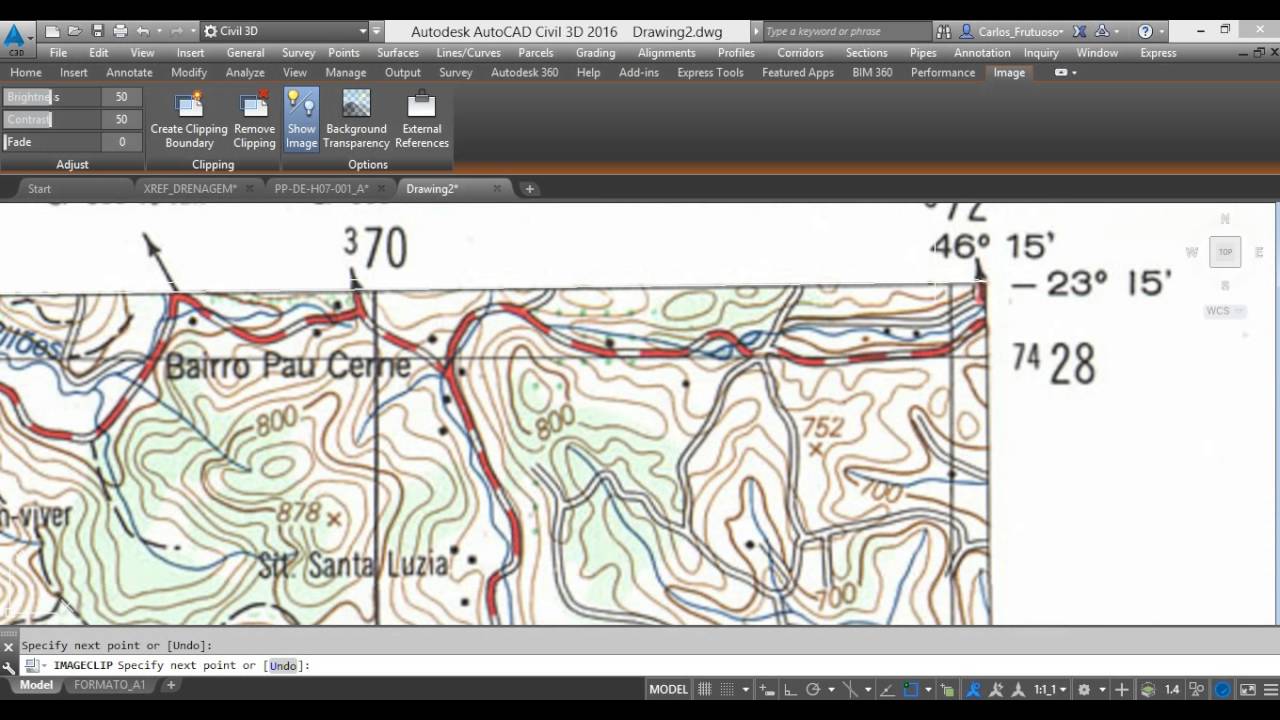The height and width of the screenshot is (720, 1280).
Task: Close the Drawing2 file tab
Action: click(497, 188)
